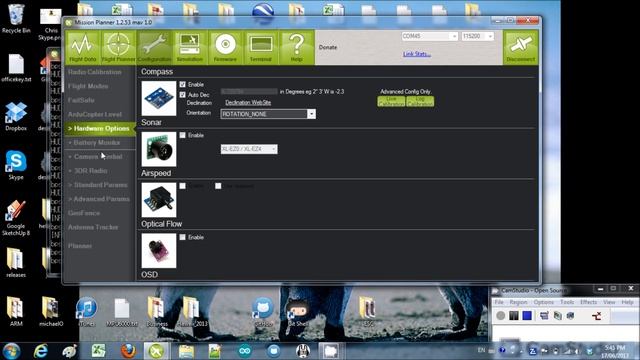Click the CamStudio Record button
The height and width of the screenshot is (360, 640).
coord(501,316)
